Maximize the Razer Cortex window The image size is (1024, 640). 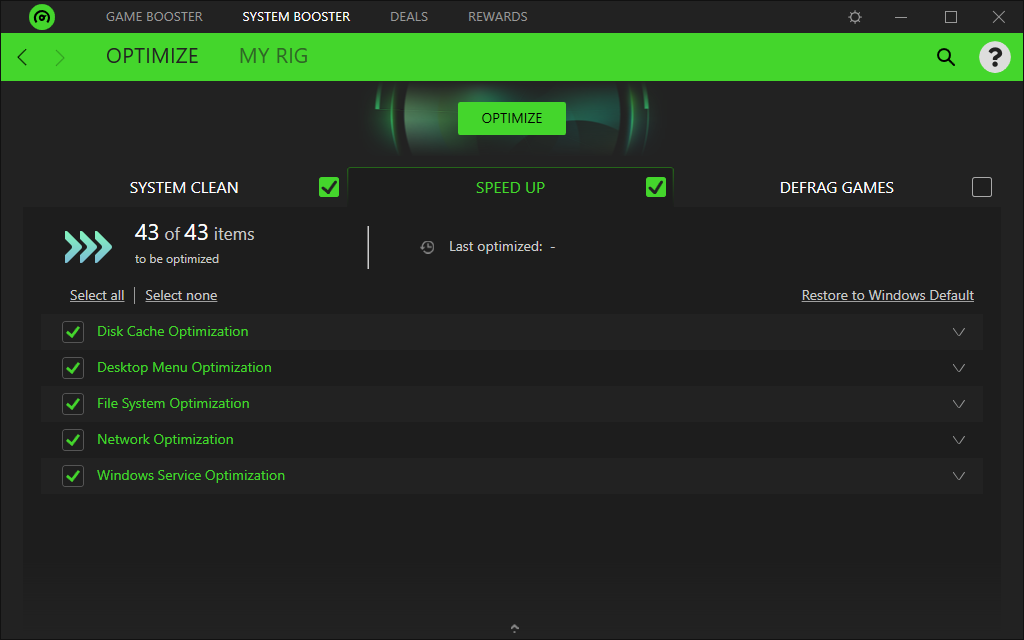coord(951,17)
